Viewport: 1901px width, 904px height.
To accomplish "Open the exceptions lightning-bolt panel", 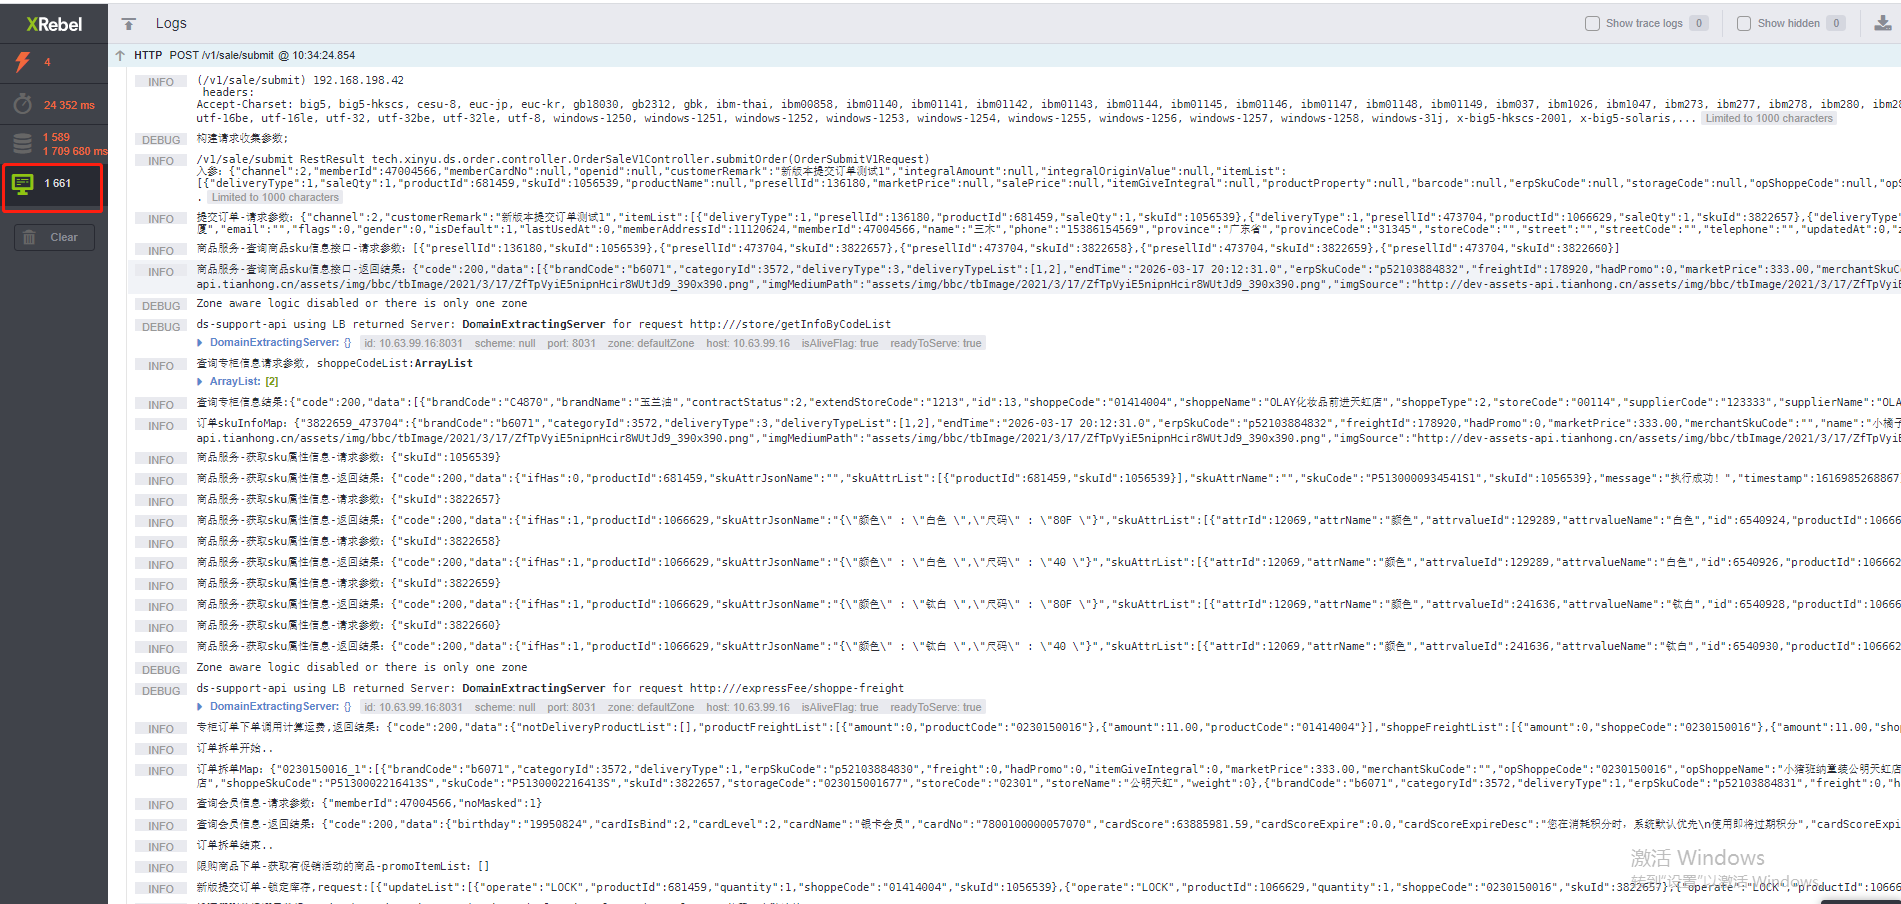I will 22,62.
